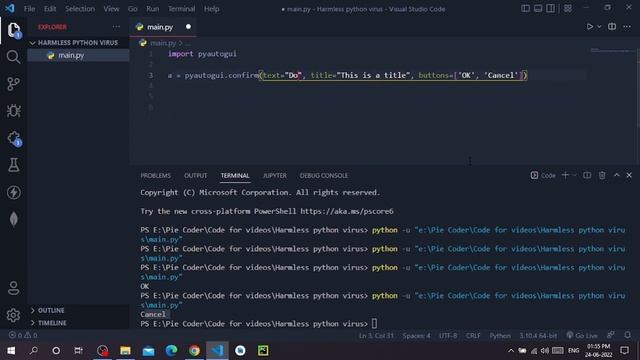
Task: Add a new terminal with plus icon
Action: tap(565, 175)
